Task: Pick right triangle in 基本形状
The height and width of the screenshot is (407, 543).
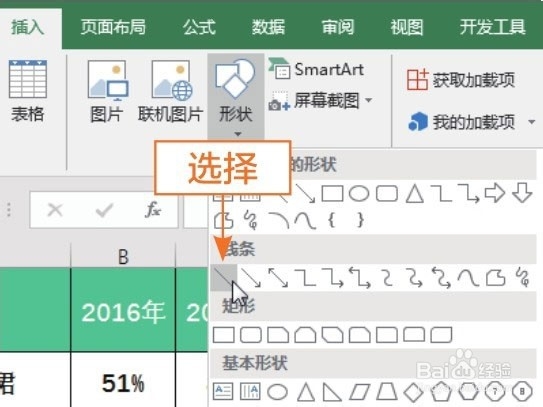Action: [x=332, y=391]
